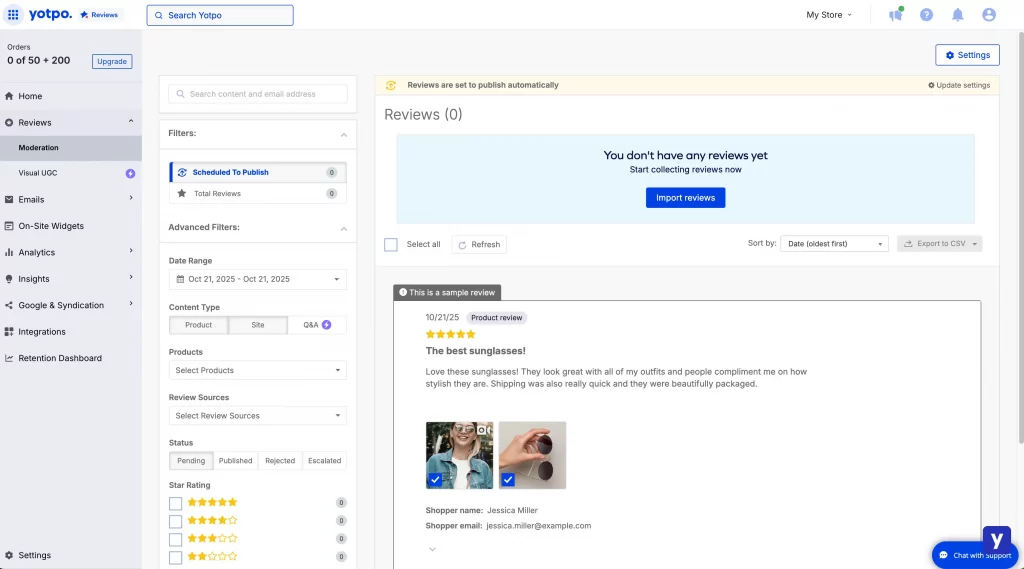Click the Visual UGC purple upgrade badge
1024x569 pixels.
tap(131, 173)
